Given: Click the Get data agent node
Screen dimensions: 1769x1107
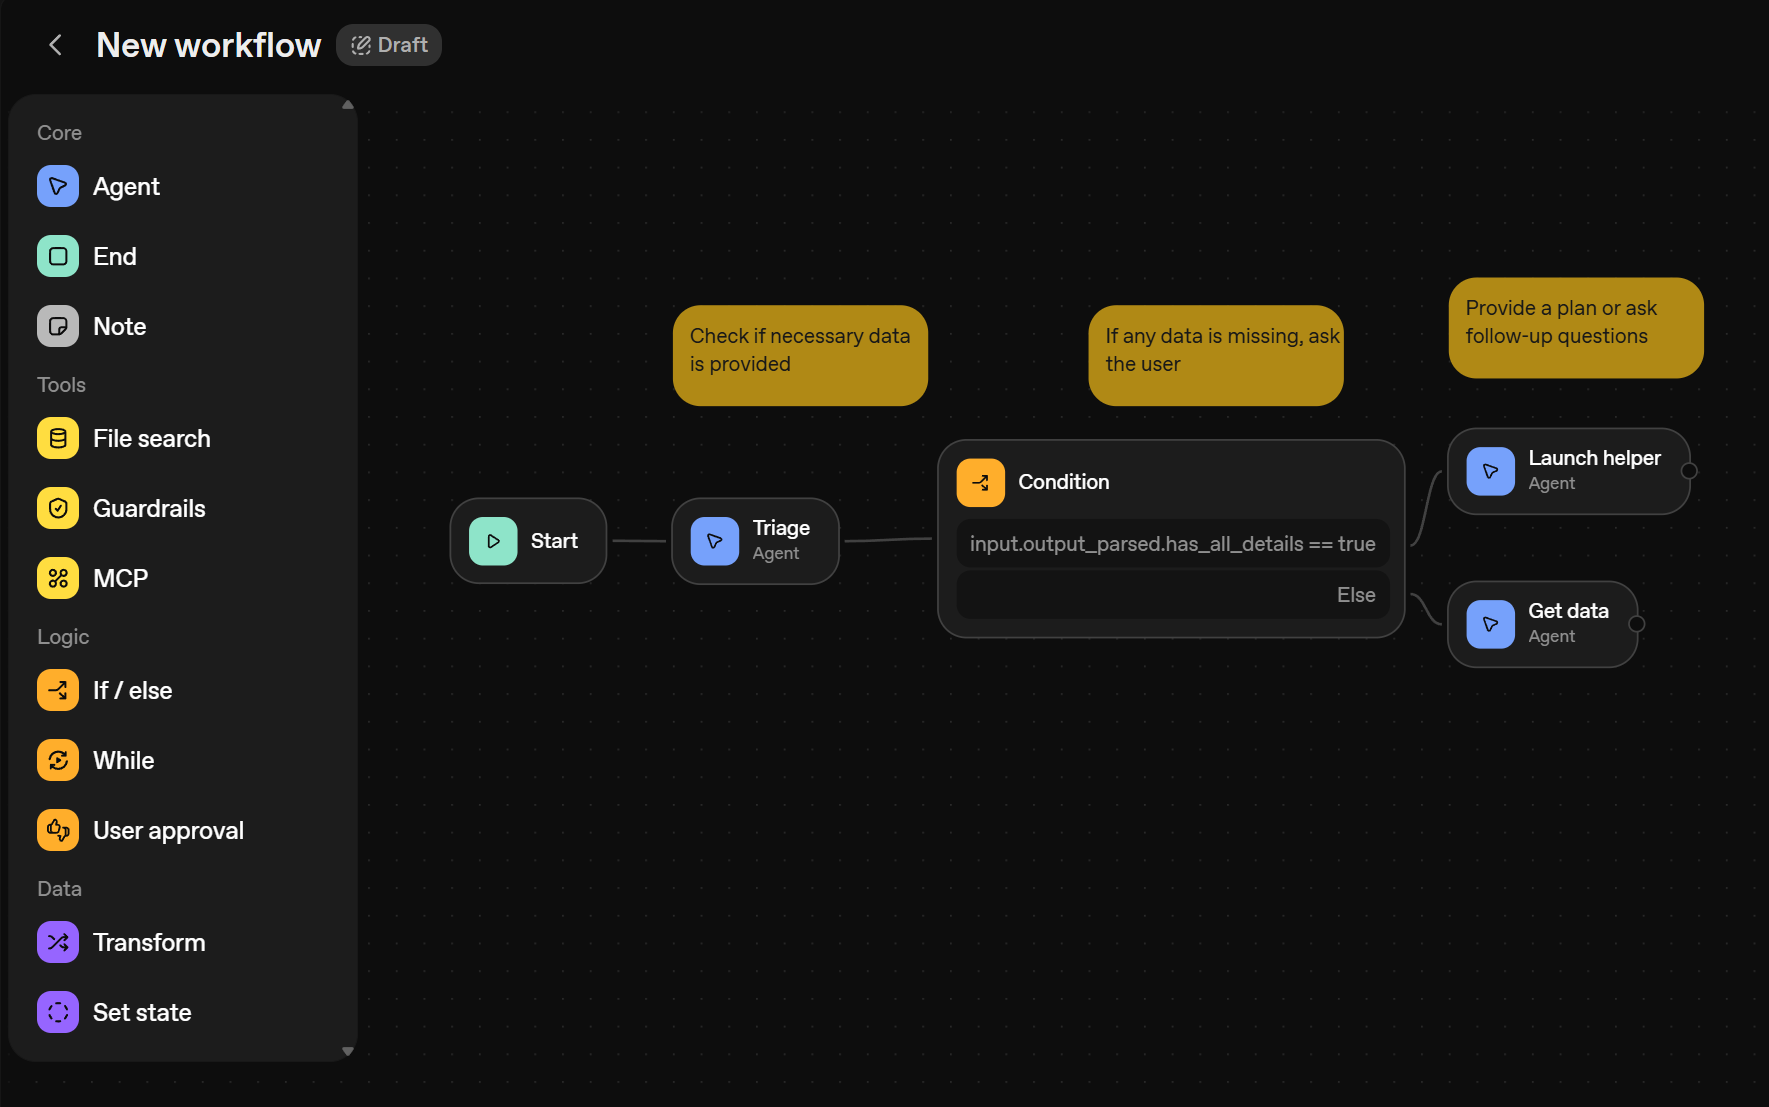Looking at the screenshot, I should click(1541, 624).
